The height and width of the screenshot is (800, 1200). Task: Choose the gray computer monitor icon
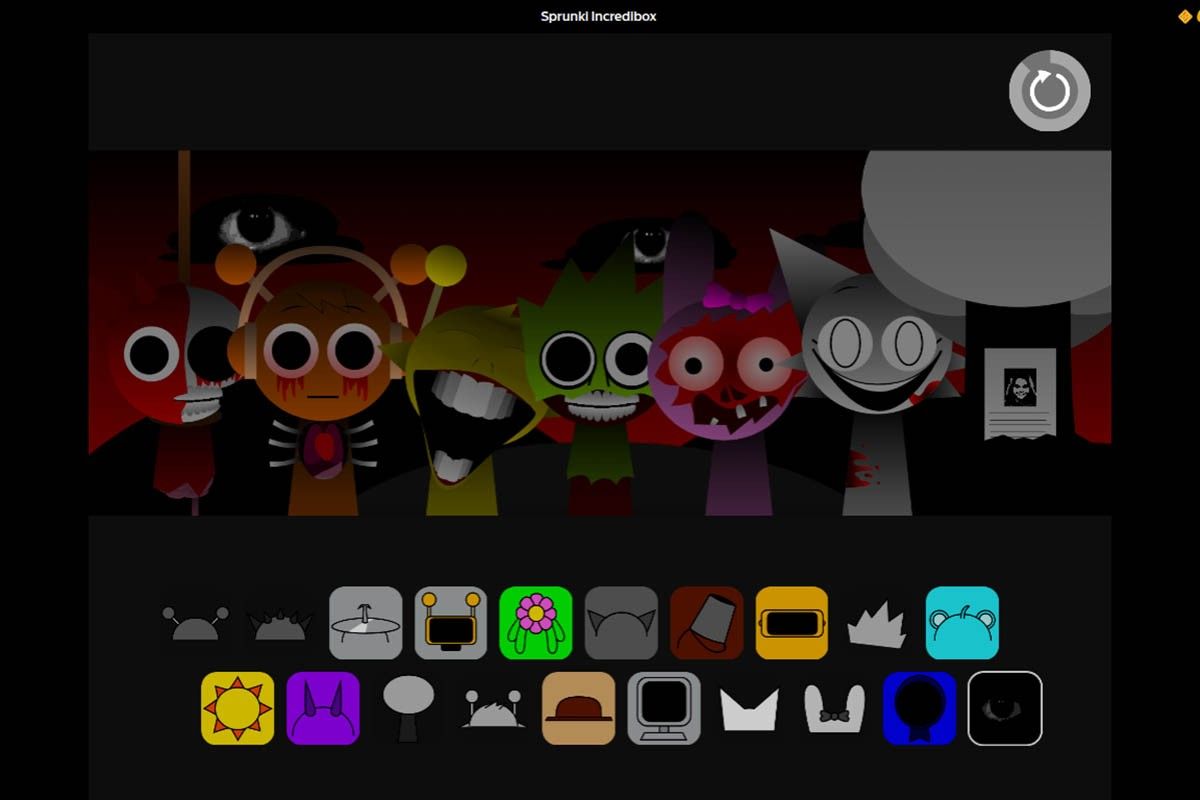(x=664, y=708)
